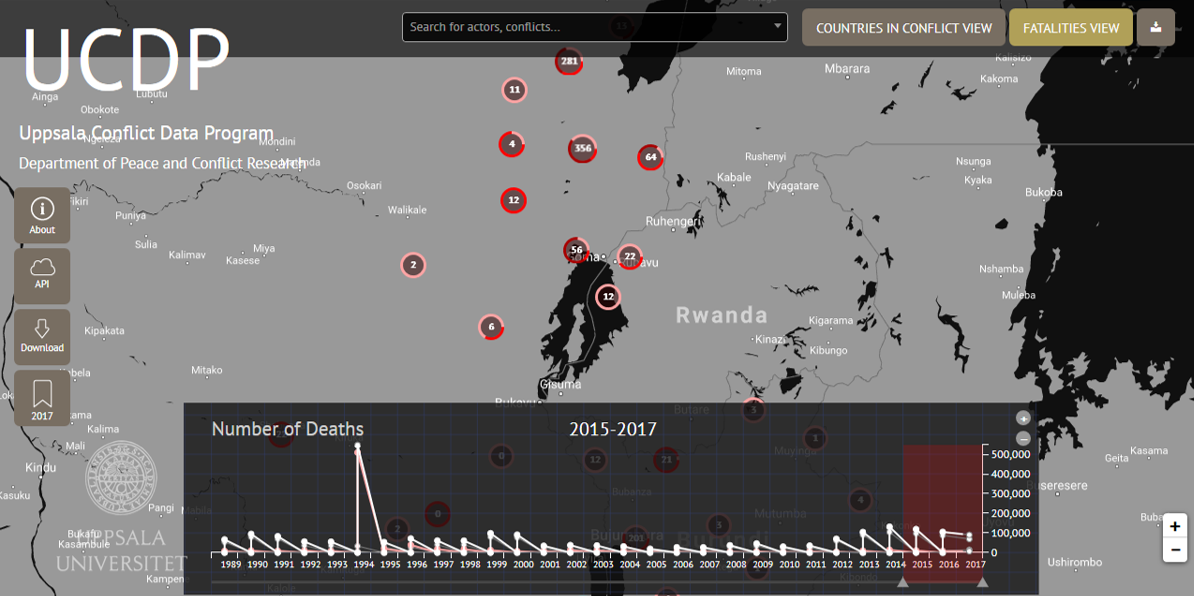The height and width of the screenshot is (596, 1194).
Task: Select the 22 fatalities cluster marker
Action: (x=630, y=257)
